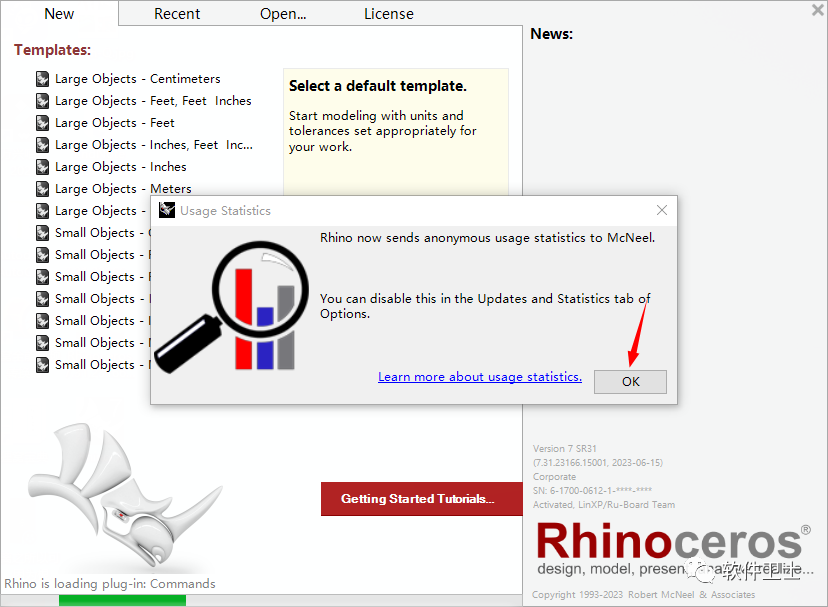Viewport: 828px width, 607px height.
Task: Switch to the License tab
Action: pos(389,14)
